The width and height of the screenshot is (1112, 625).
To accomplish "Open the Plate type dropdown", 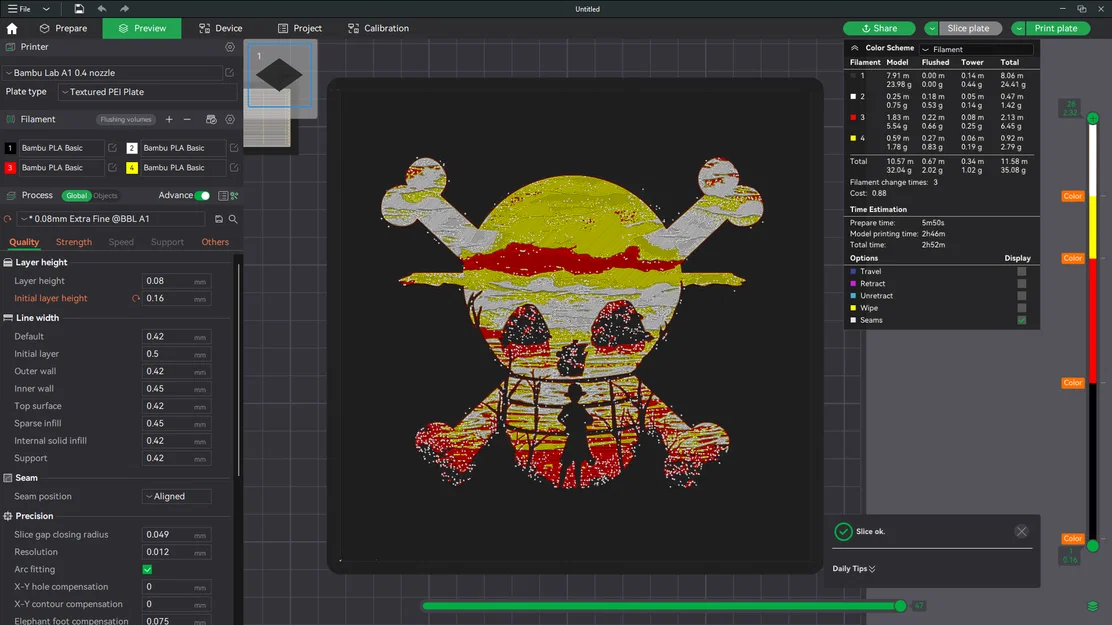I will pyautogui.click(x=150, y=91).
